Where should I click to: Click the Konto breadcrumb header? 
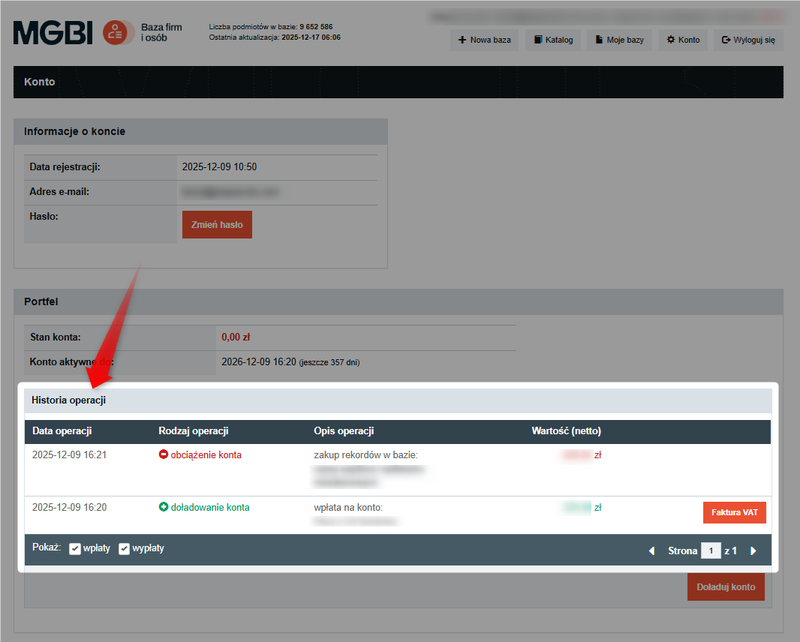point(40,81)
